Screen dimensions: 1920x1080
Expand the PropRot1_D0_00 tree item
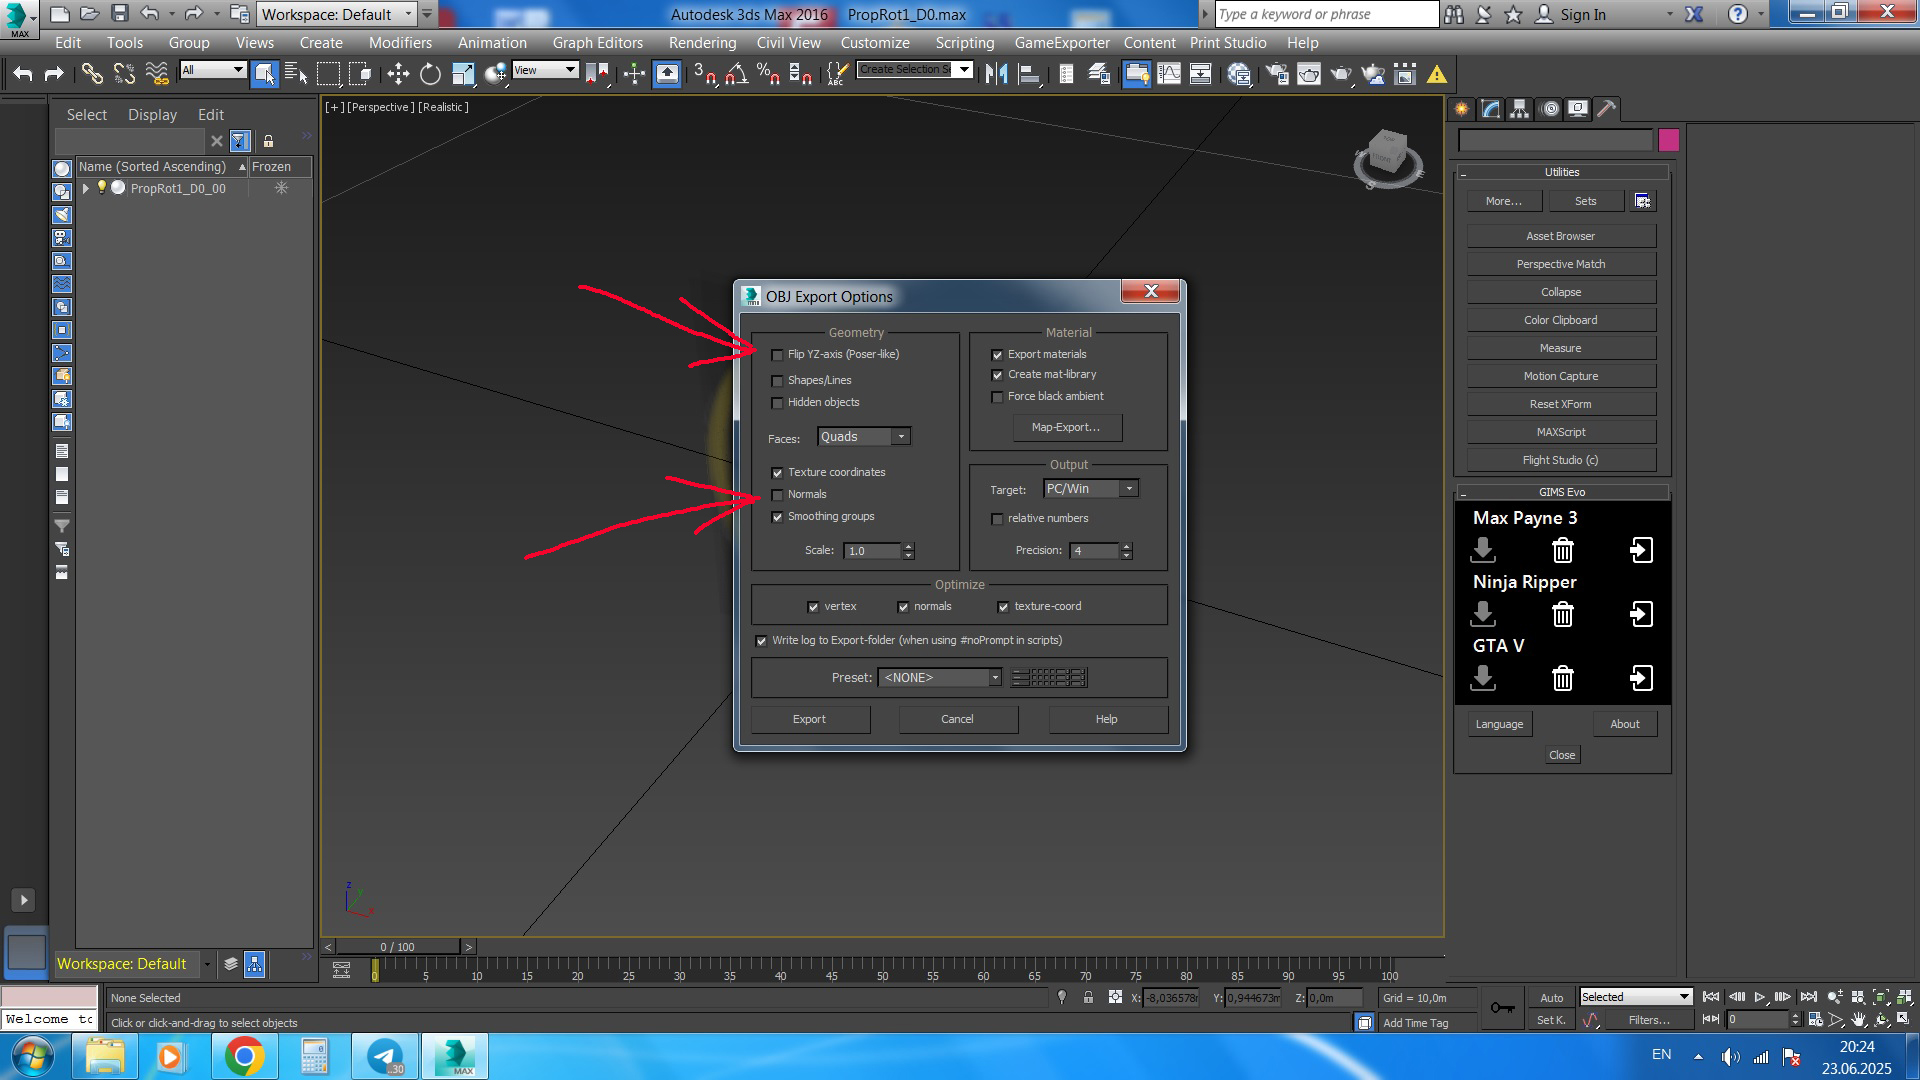86,188
